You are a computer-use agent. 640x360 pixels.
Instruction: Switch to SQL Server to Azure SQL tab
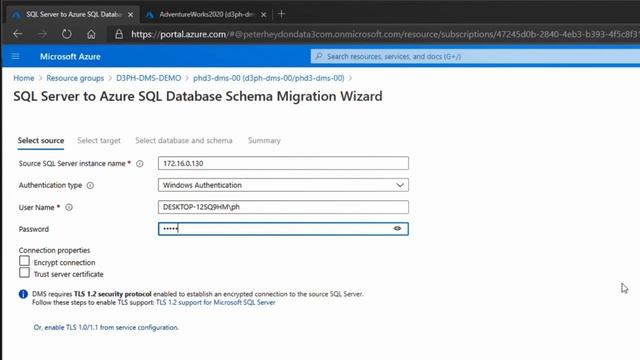[x=73, y=15]
